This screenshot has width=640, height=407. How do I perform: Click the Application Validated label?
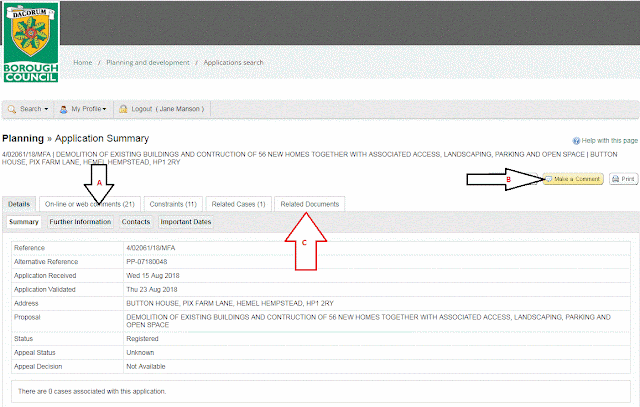pos(45,289)
